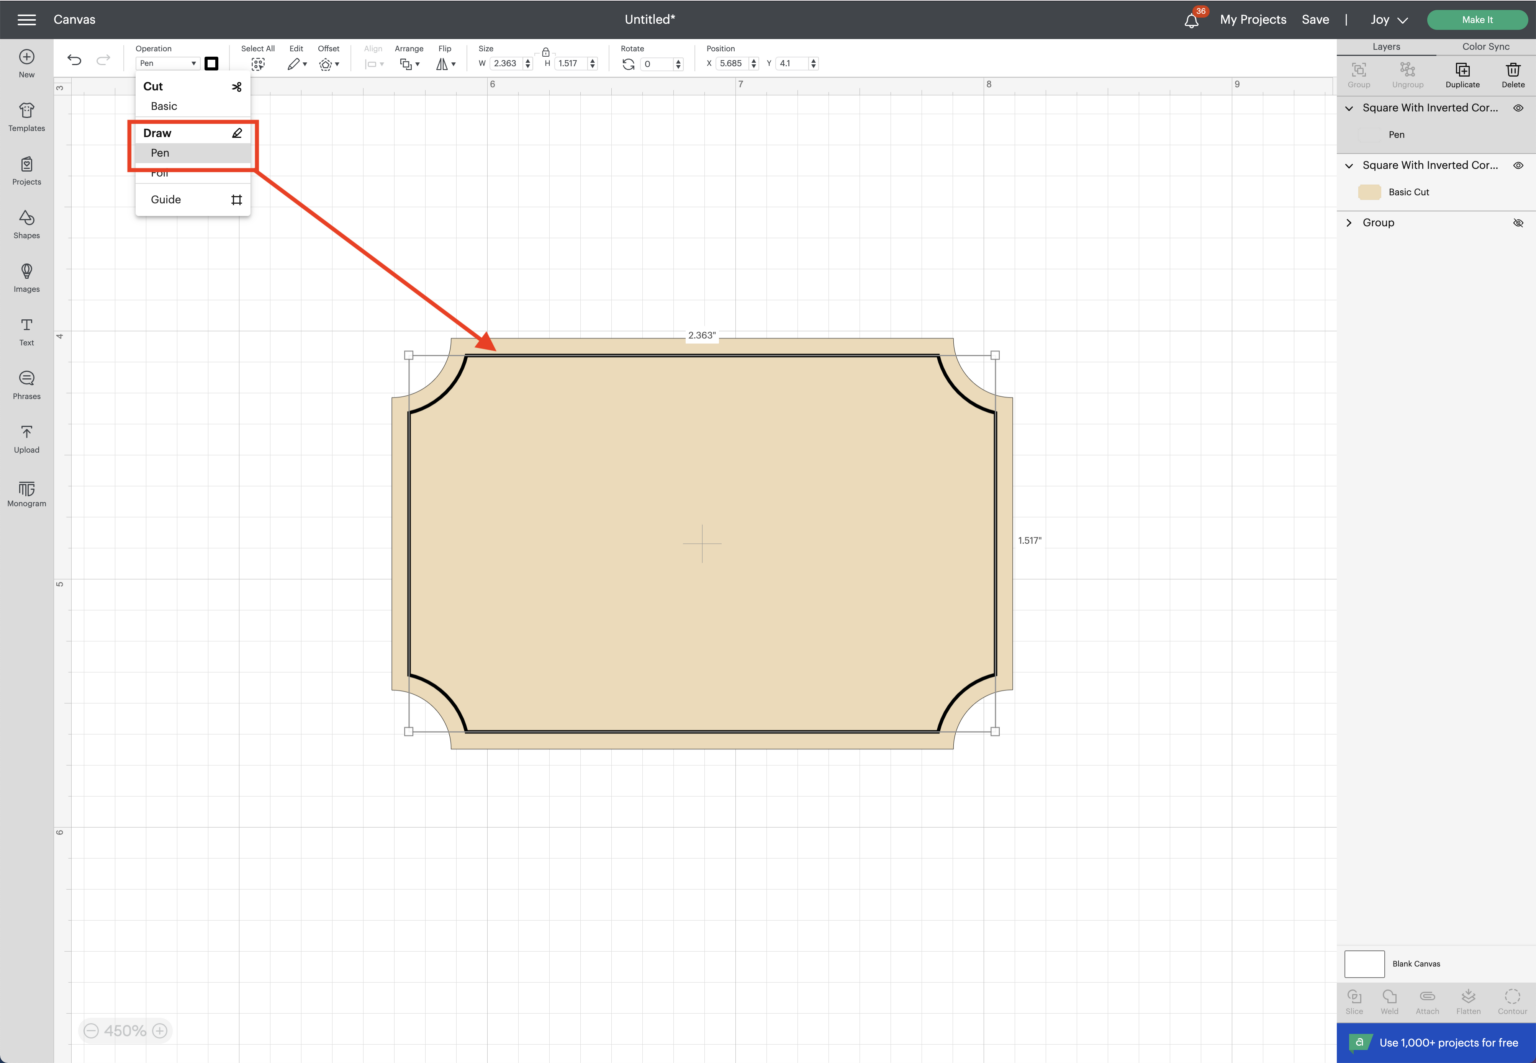Open the Joy machine dropdown
Image resolution: width=1536 pixels, height=1063 pixels.
(x=1388, y=20)
